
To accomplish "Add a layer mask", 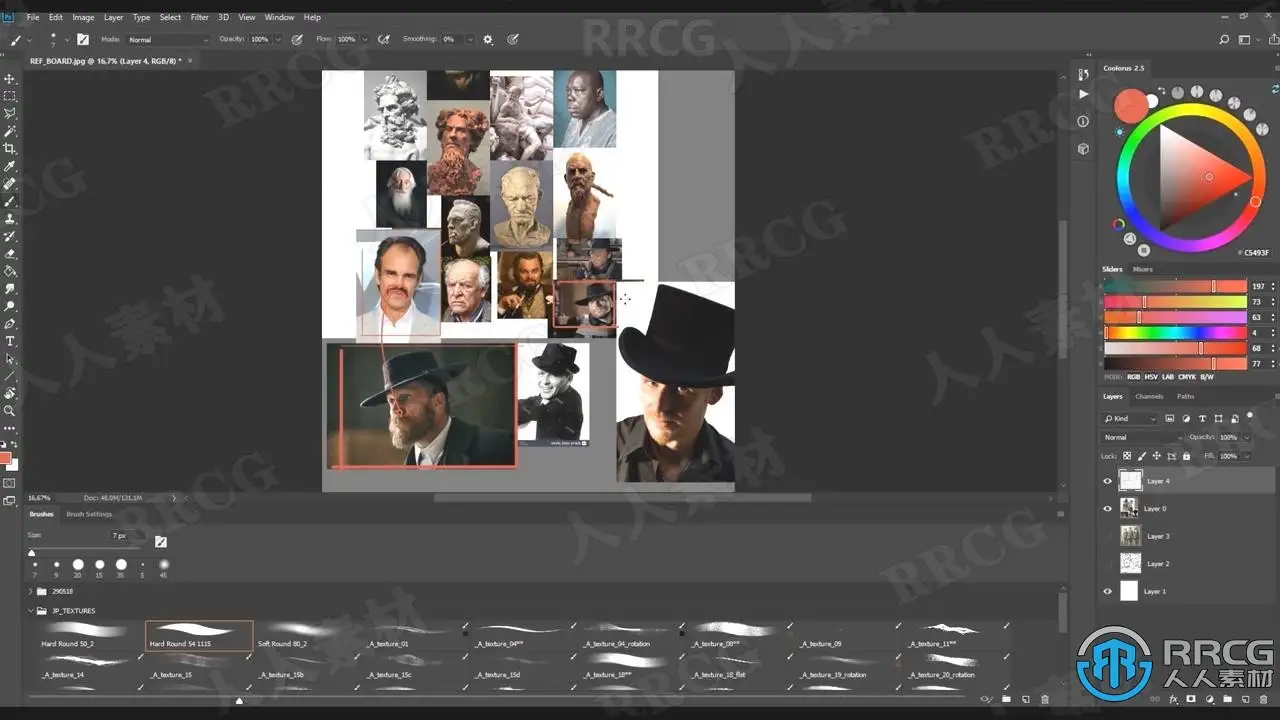I will click(1190, 699).
